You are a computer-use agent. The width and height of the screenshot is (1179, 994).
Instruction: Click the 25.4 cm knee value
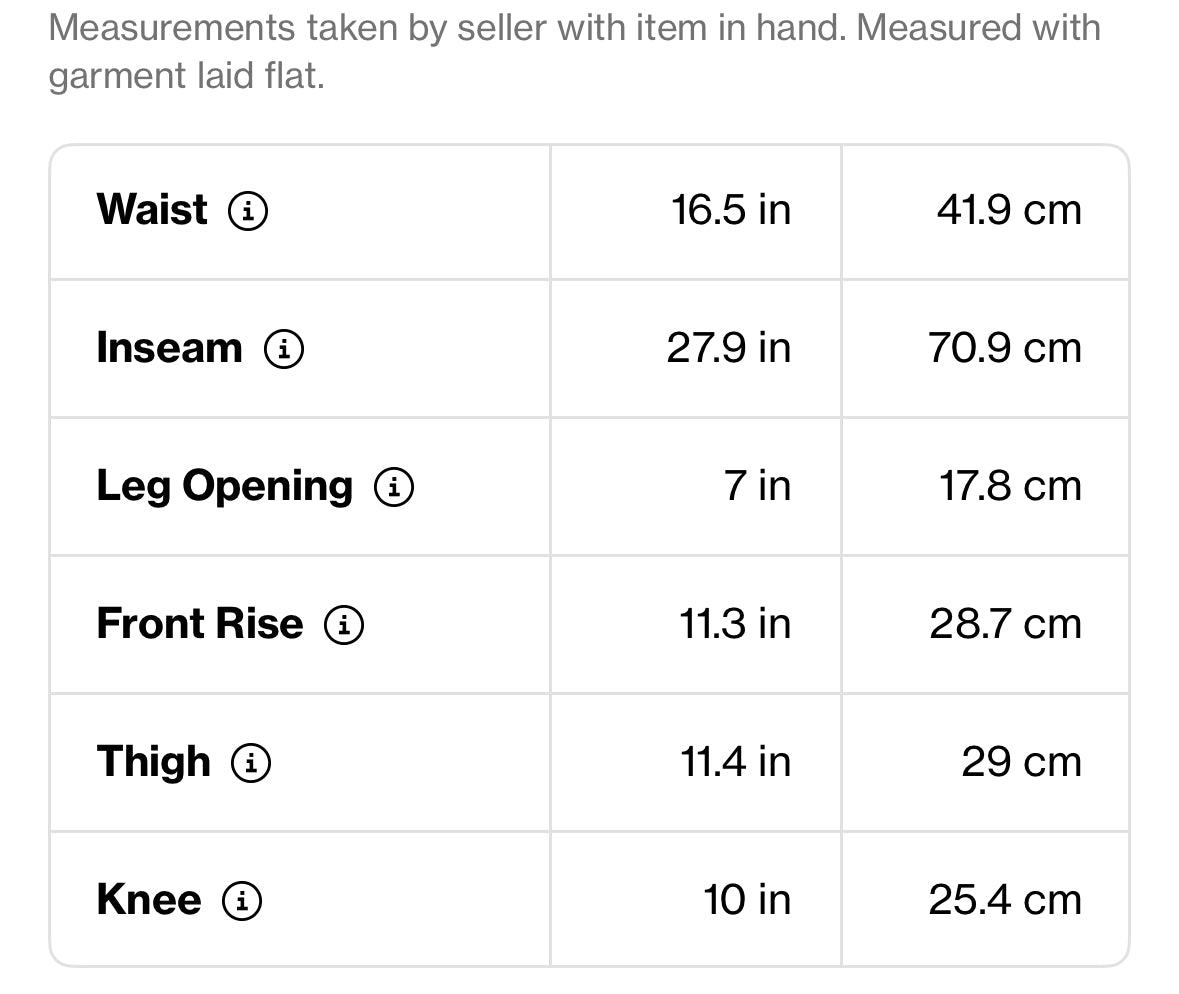point(1005,900)
